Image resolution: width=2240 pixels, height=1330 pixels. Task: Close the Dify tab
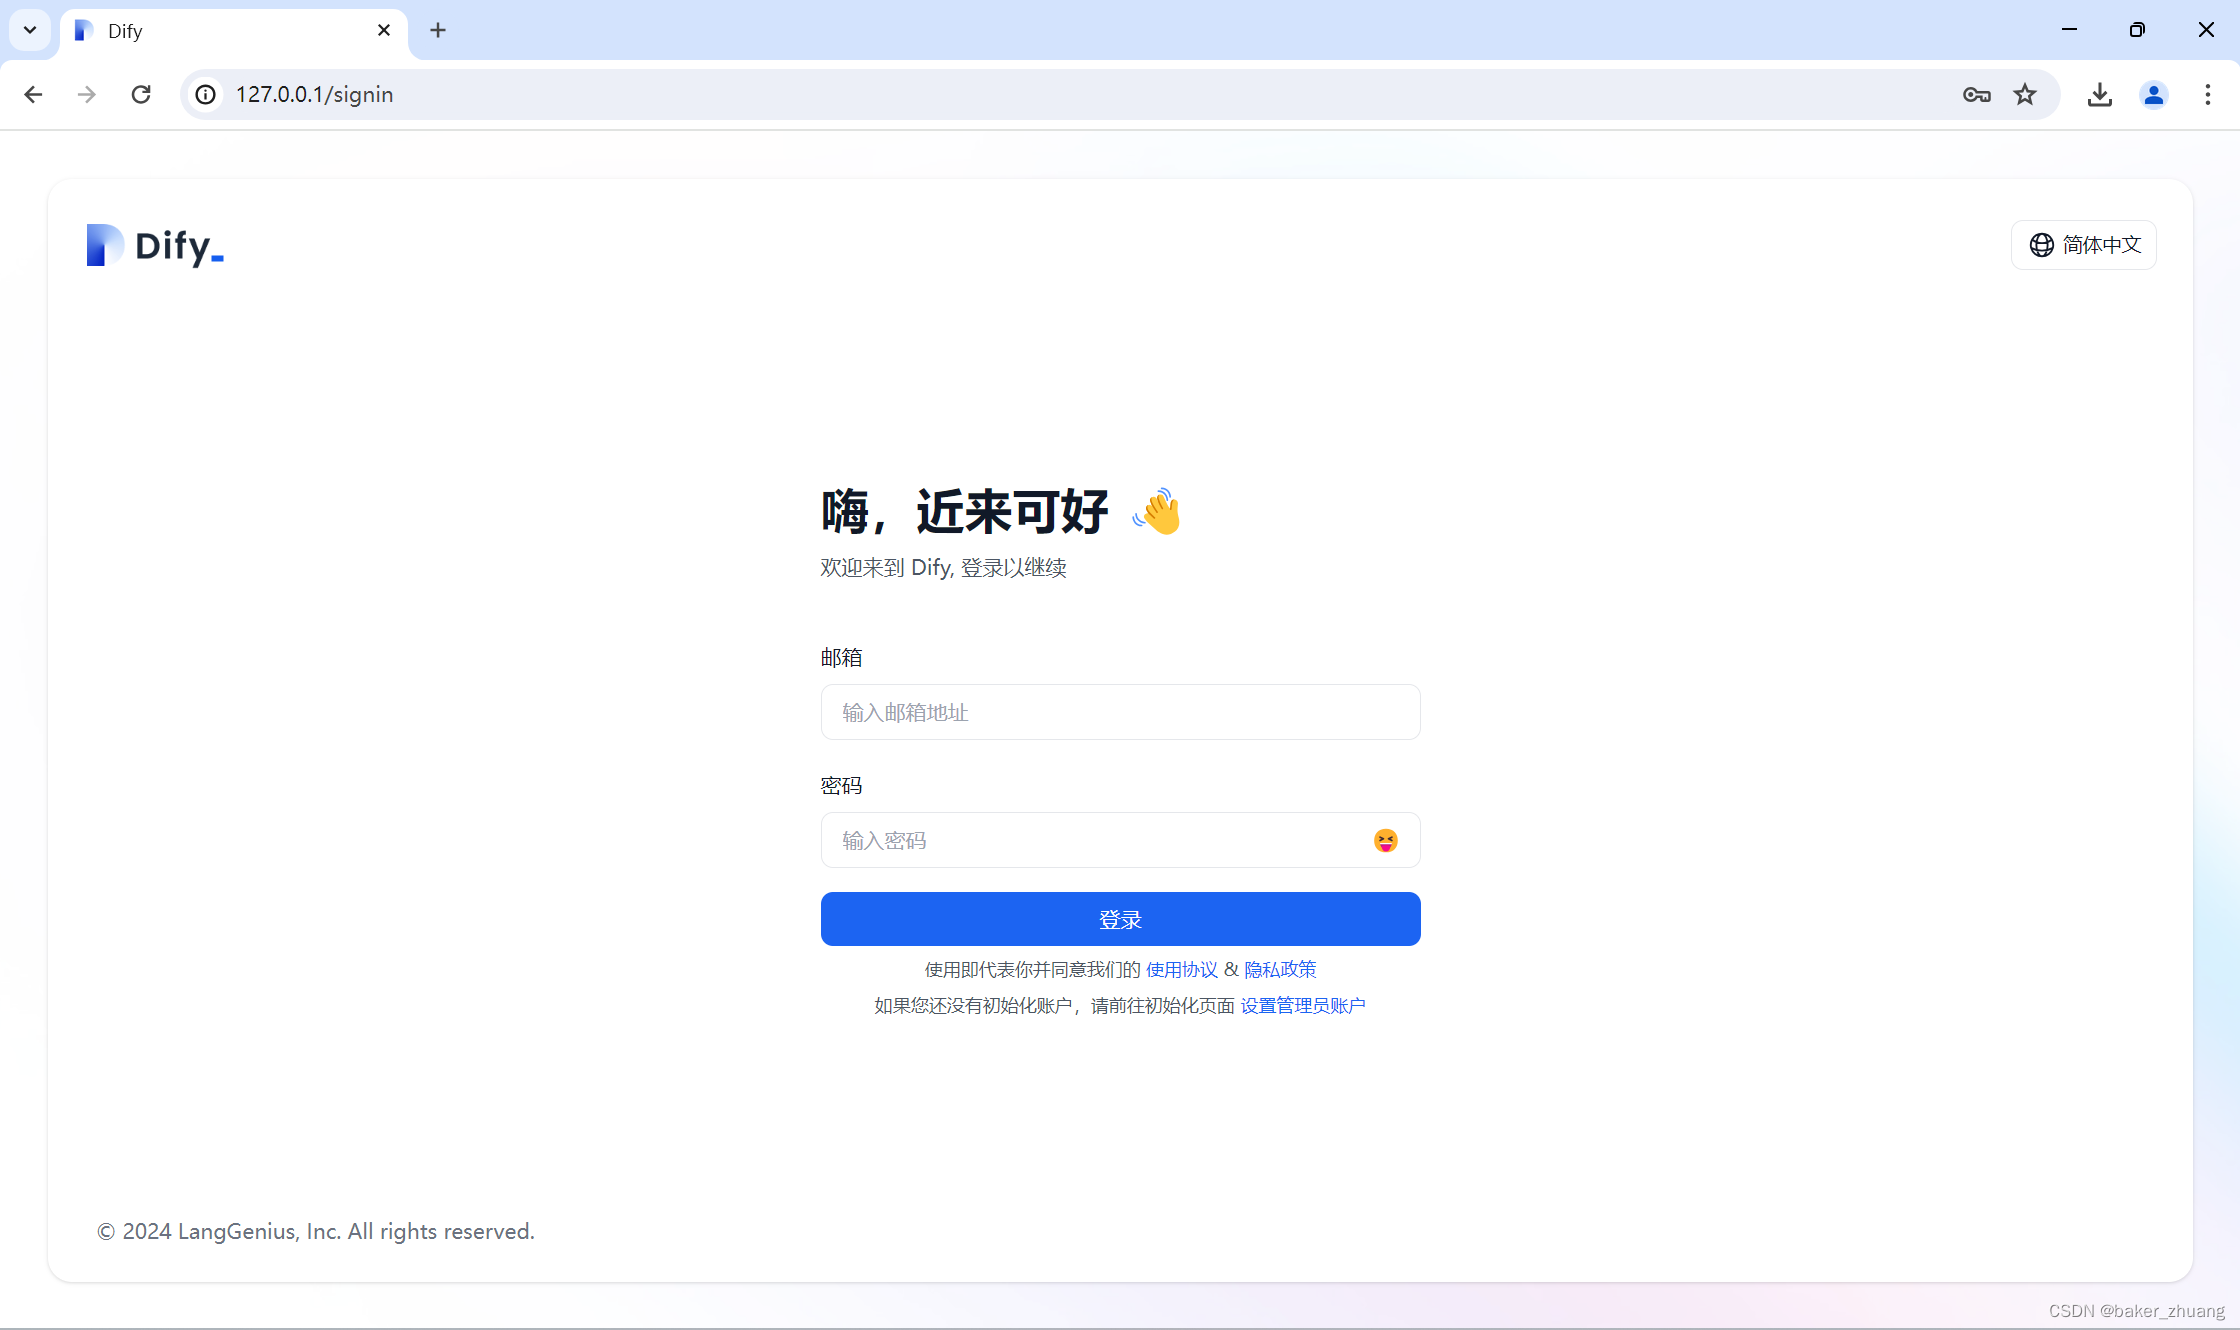click(x=384, y=30)
